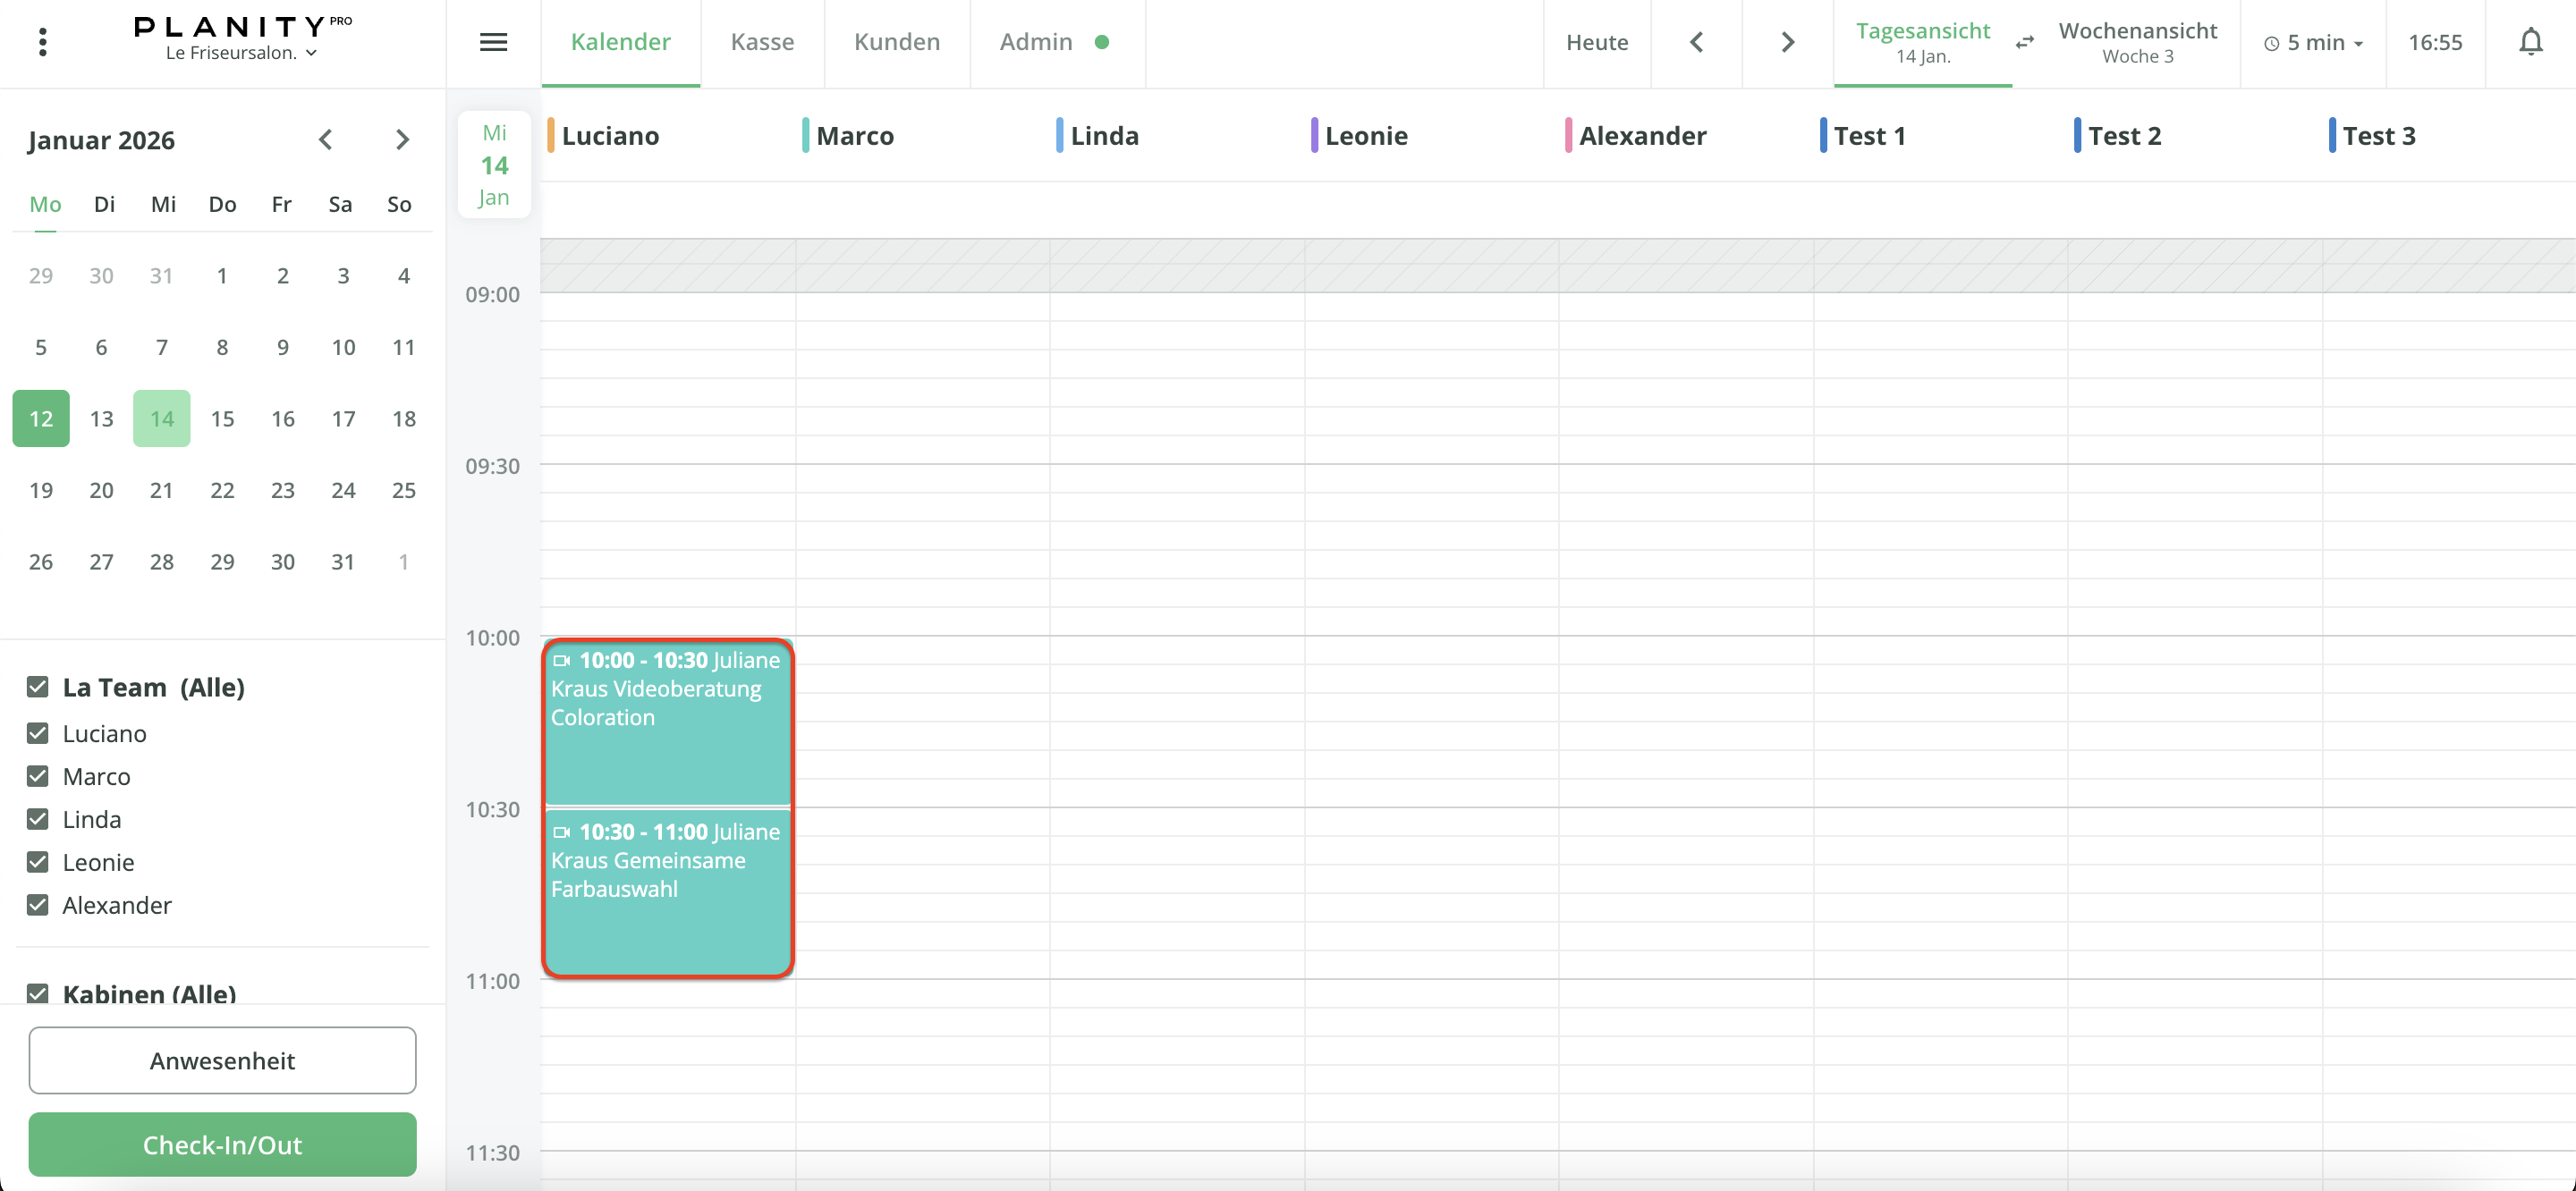Toggle the Linda checkbox
2576x1191 pixels.
click(x=38, y=819)
